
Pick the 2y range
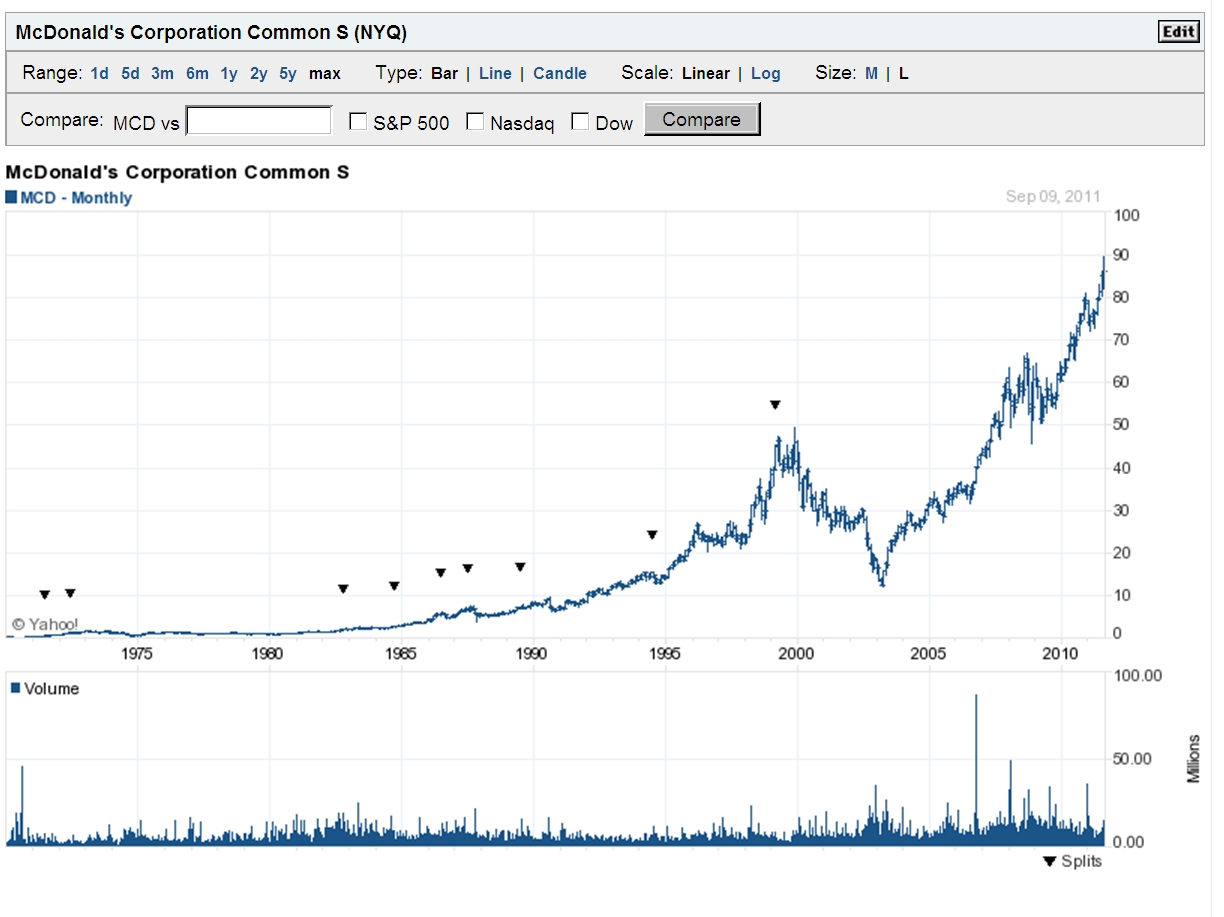259,73
